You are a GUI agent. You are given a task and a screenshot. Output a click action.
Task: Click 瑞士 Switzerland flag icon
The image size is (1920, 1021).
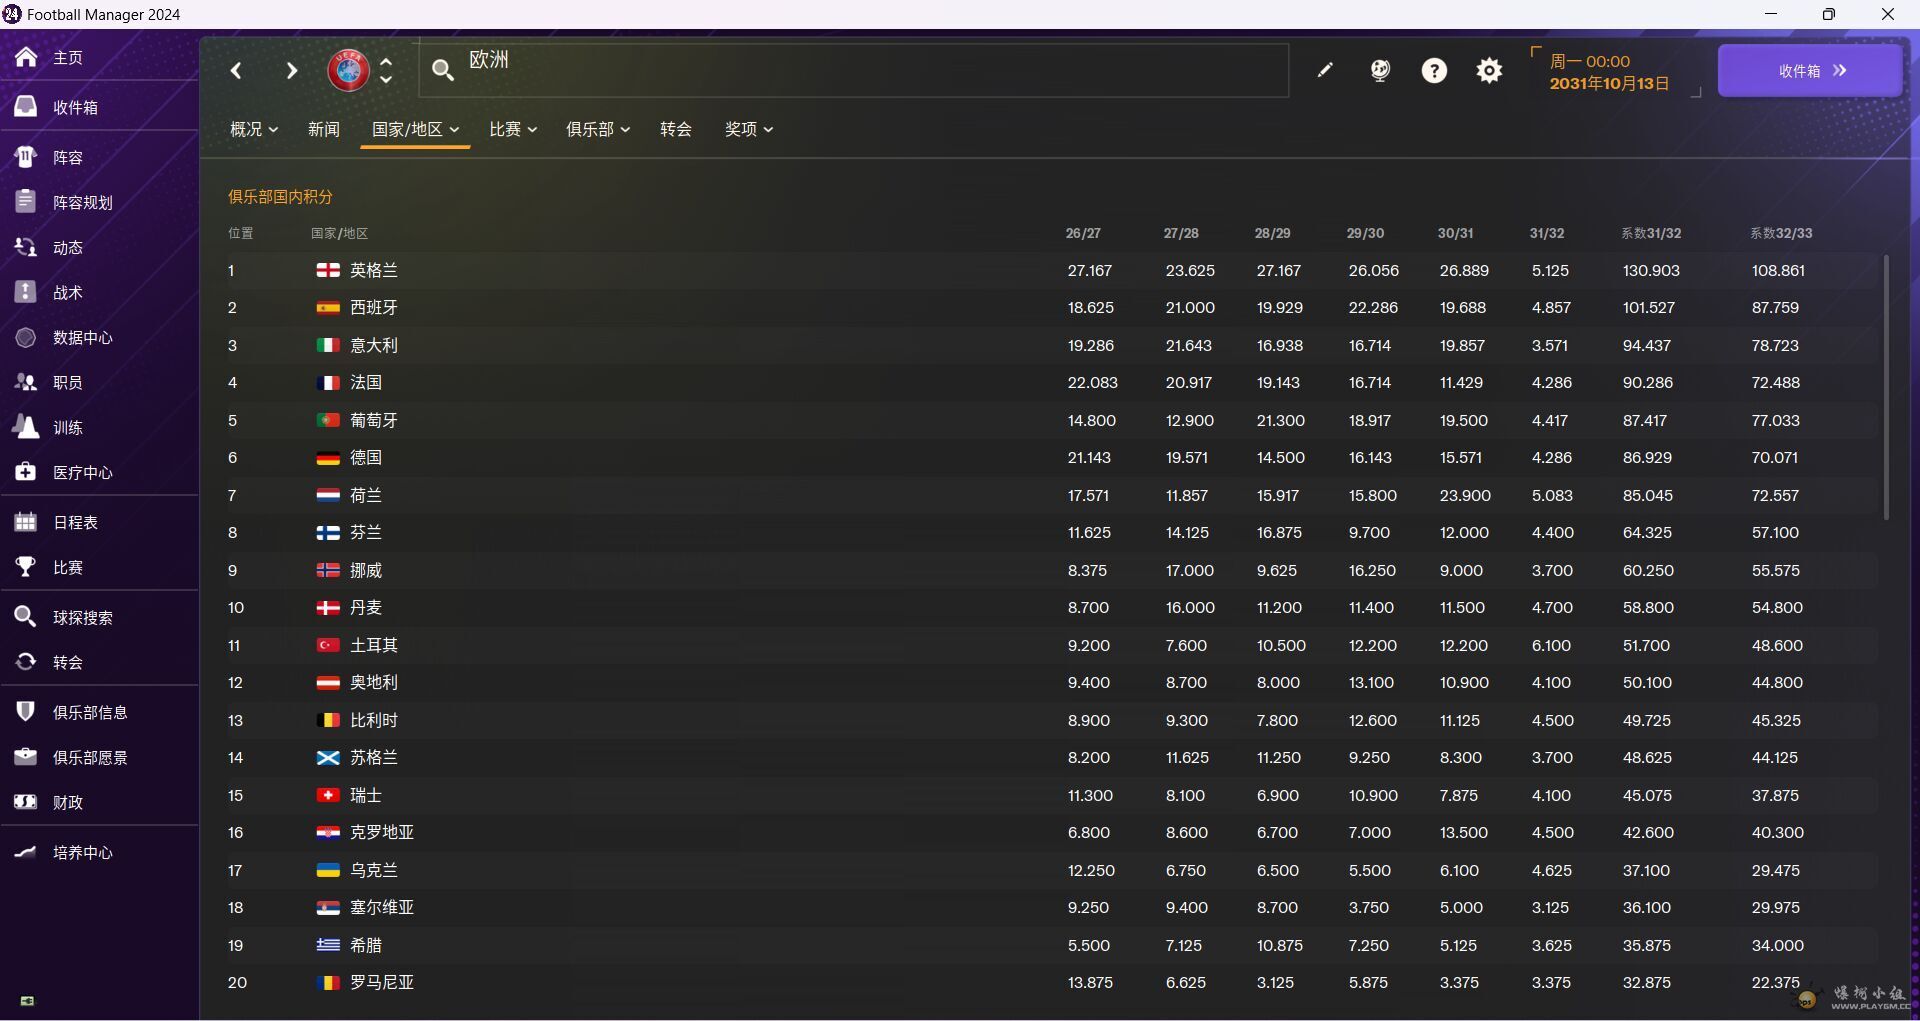point(328,795)
